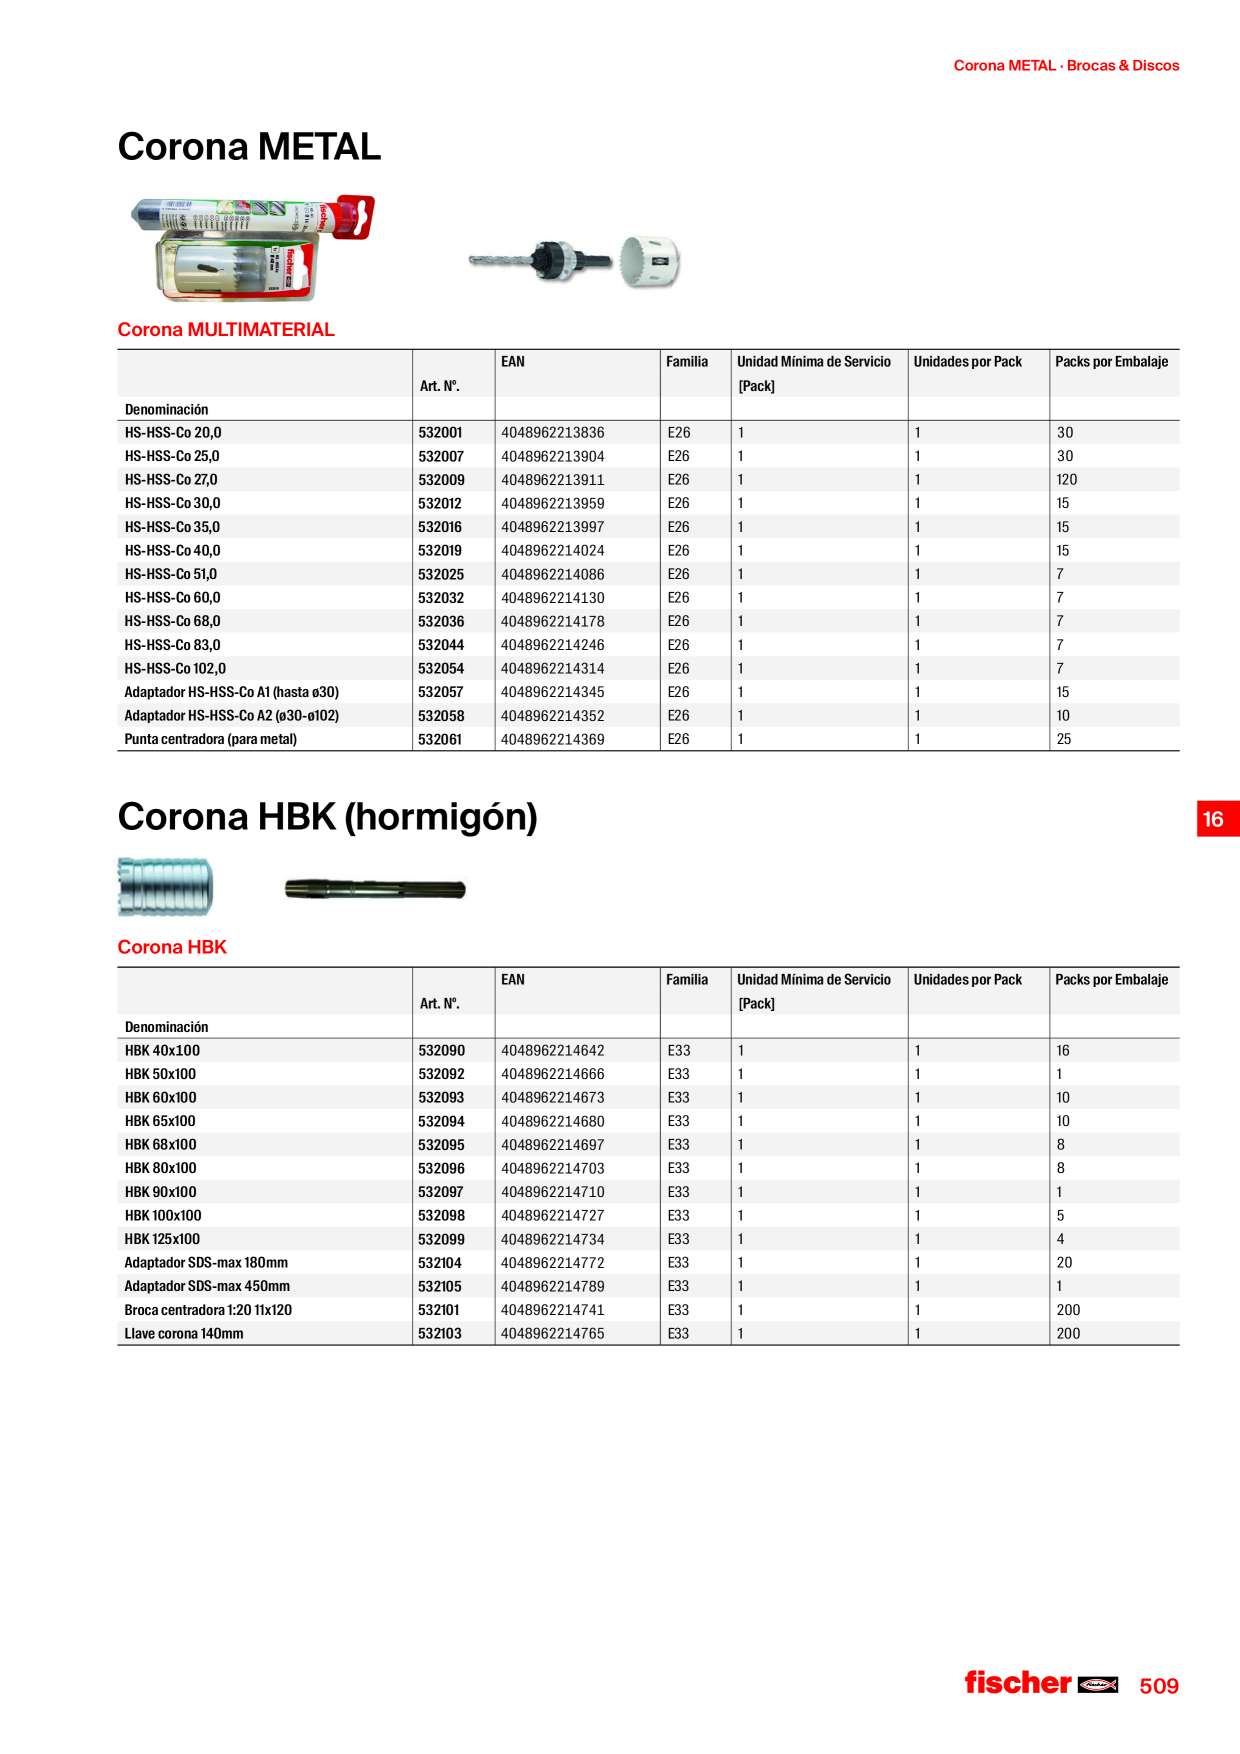Screen dimensions: 1240x1754
Task: Click the 'Corona MULTIMATERIAL' subheading
Action: point(226,330)
